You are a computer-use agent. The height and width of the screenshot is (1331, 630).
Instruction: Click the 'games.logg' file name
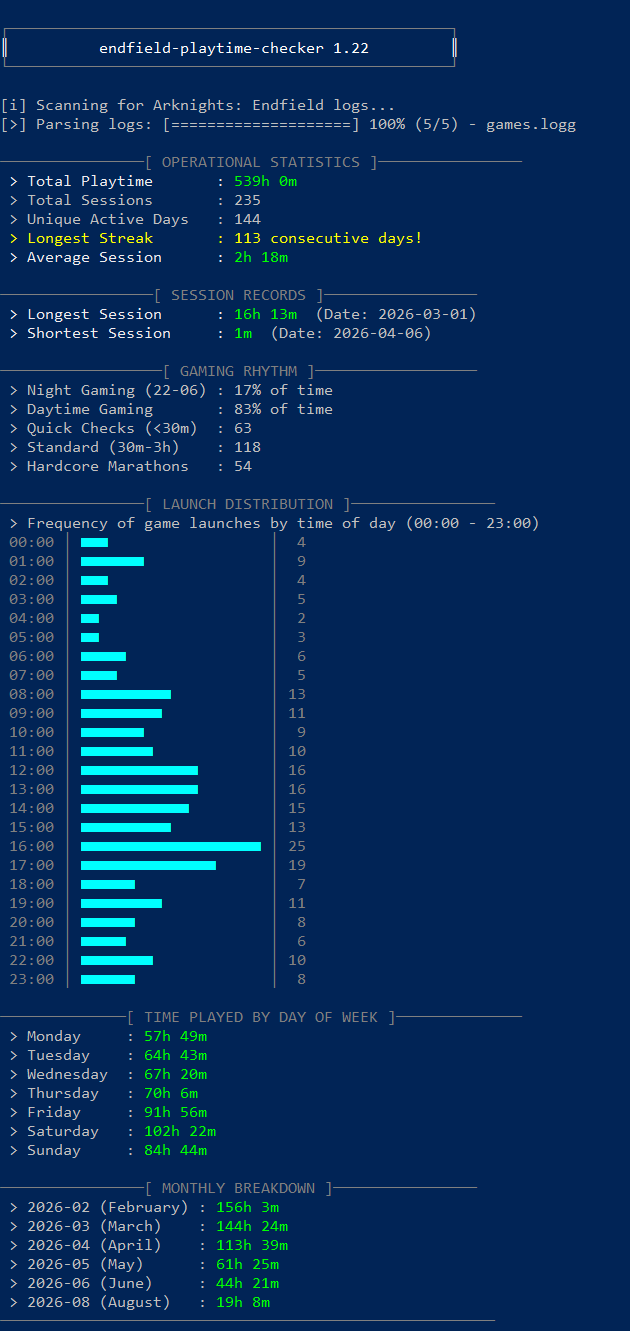[531, 125]
